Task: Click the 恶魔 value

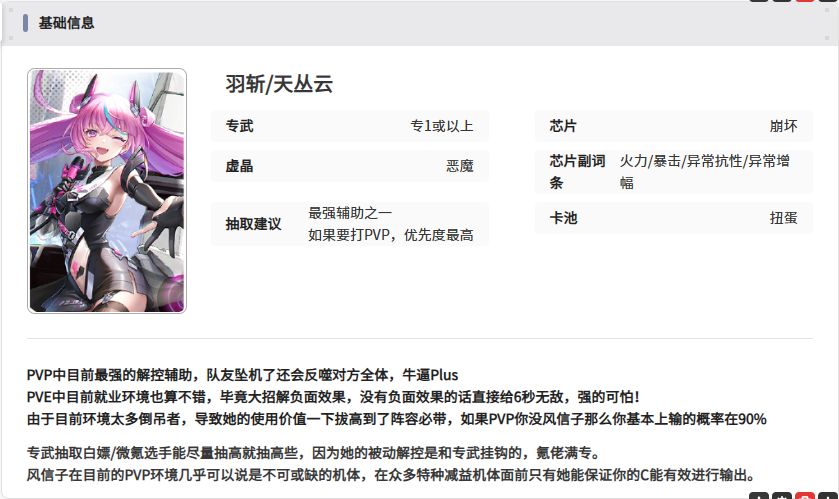Action: click(460, 166)
